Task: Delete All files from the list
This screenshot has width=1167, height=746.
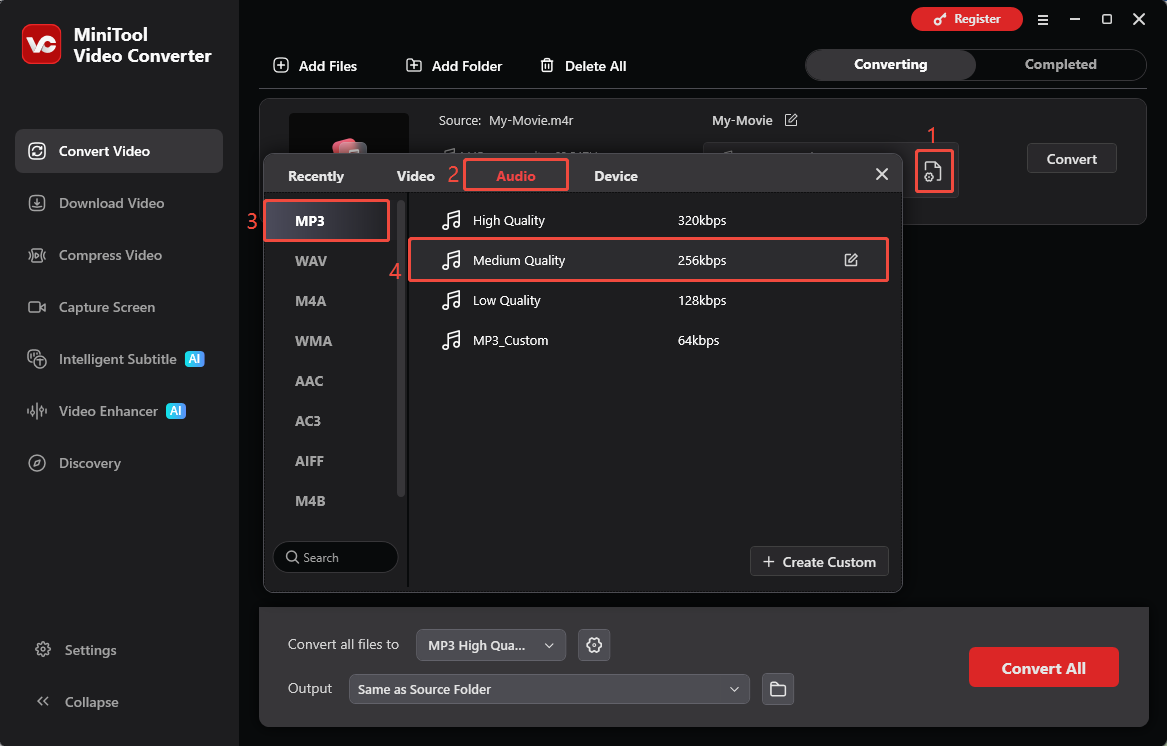Action: 584,66
